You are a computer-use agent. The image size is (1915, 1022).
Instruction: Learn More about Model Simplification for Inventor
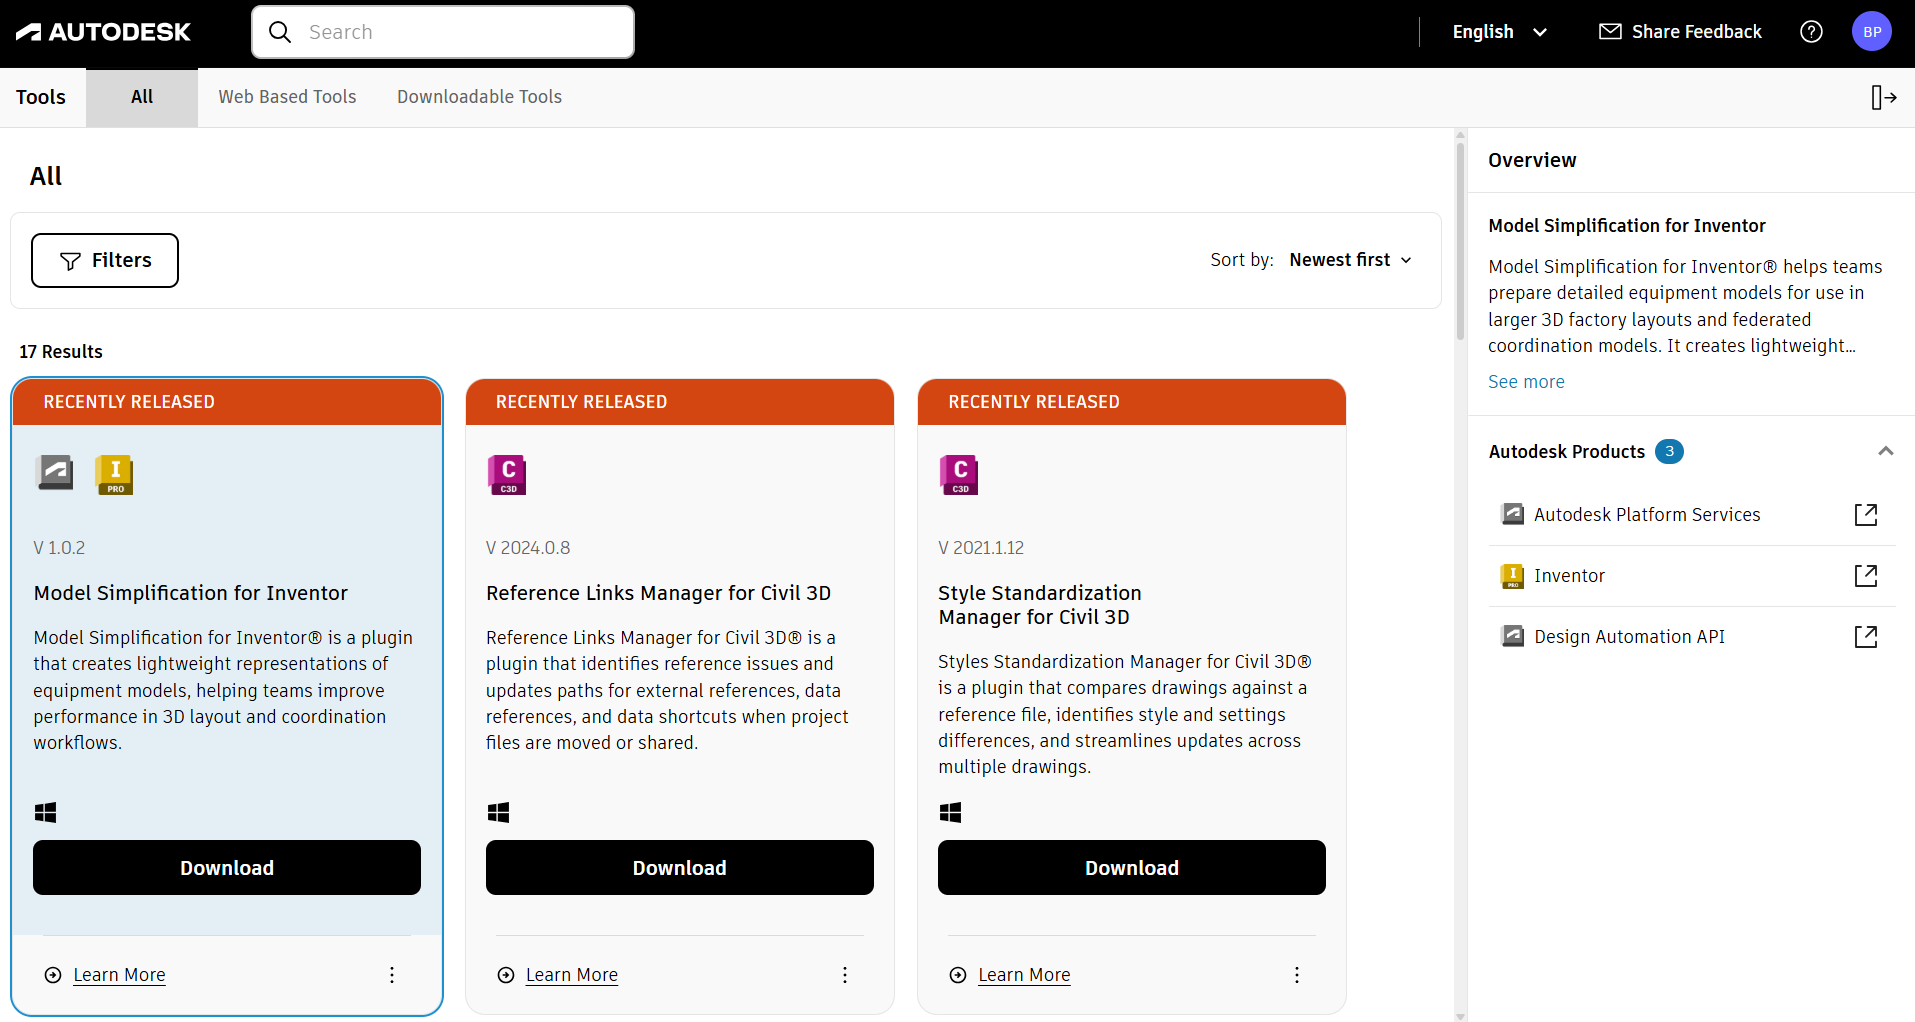(119, 975)
